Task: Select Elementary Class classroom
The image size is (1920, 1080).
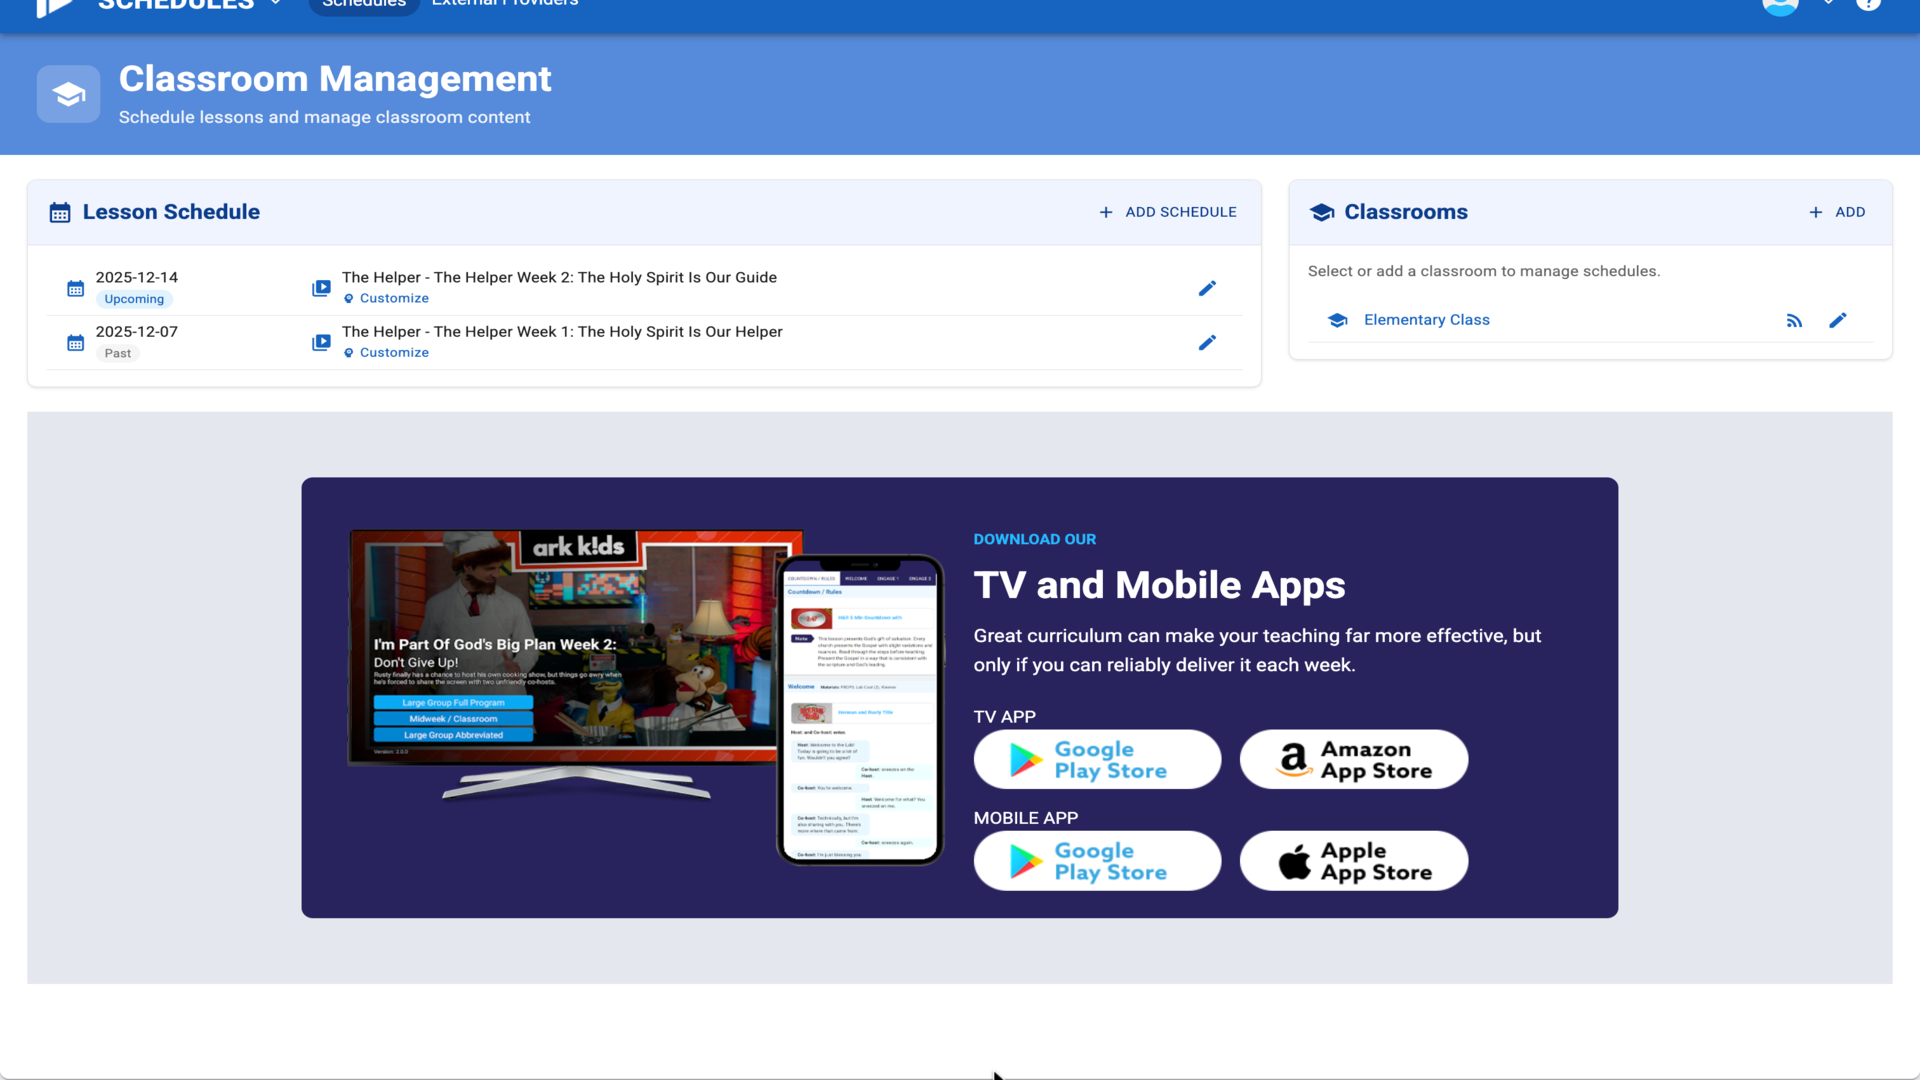Action: pos(1426,320)
